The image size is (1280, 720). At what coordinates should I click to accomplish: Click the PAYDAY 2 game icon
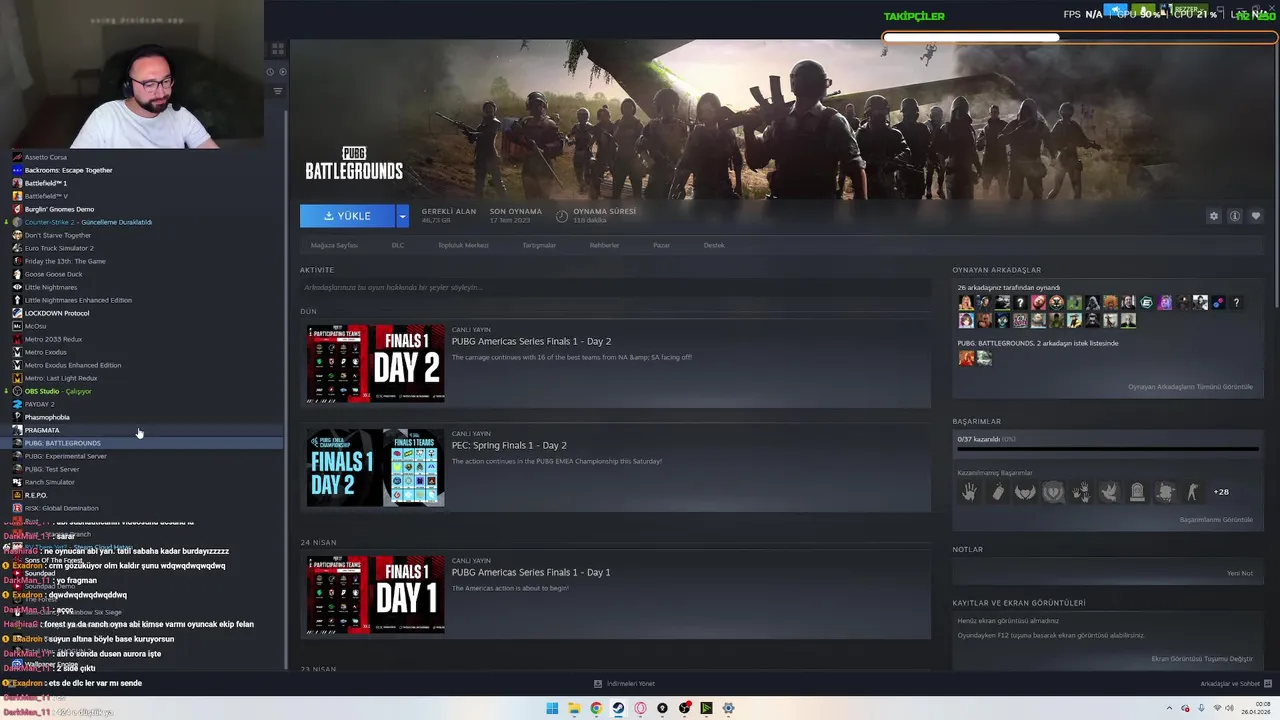coord(17,404)
